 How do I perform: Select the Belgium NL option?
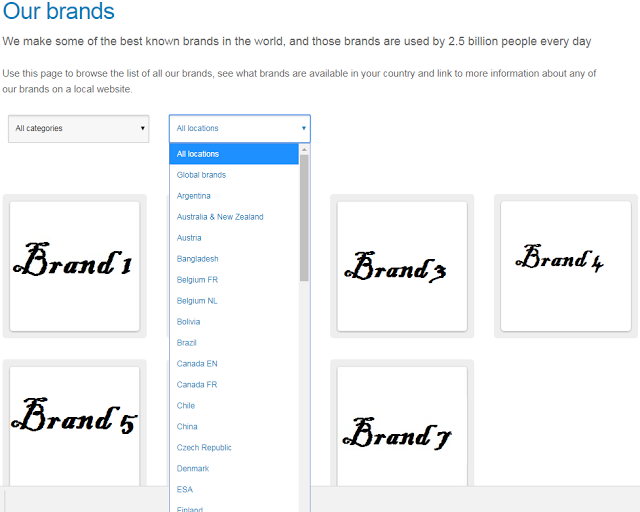coord(234,301)
